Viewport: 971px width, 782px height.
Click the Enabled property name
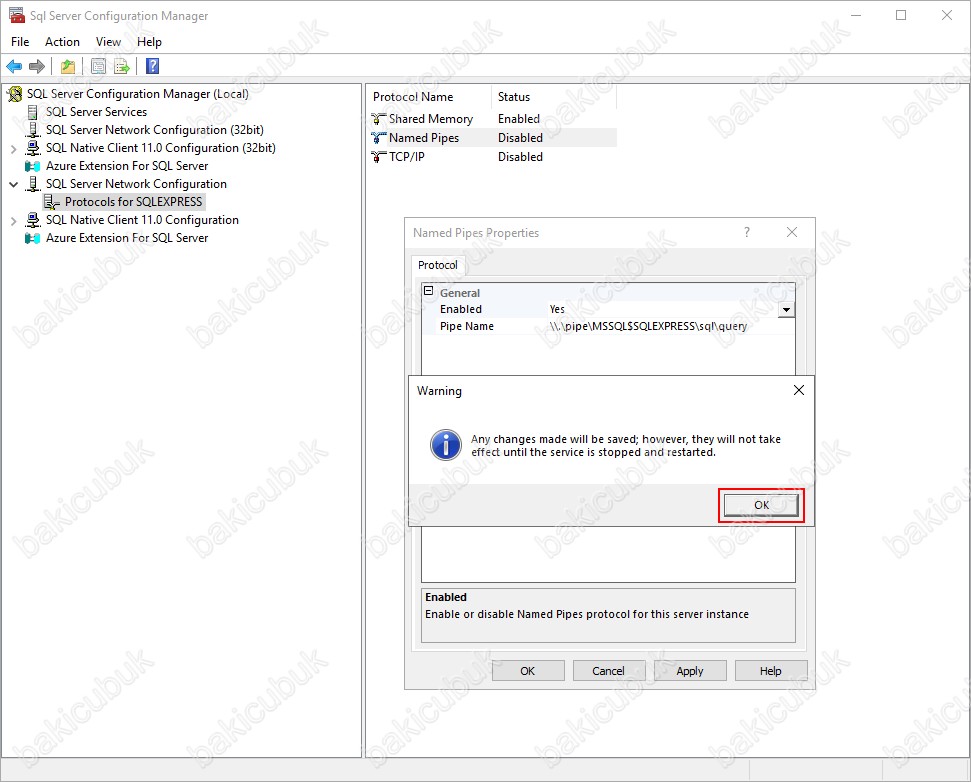point(461,310)
